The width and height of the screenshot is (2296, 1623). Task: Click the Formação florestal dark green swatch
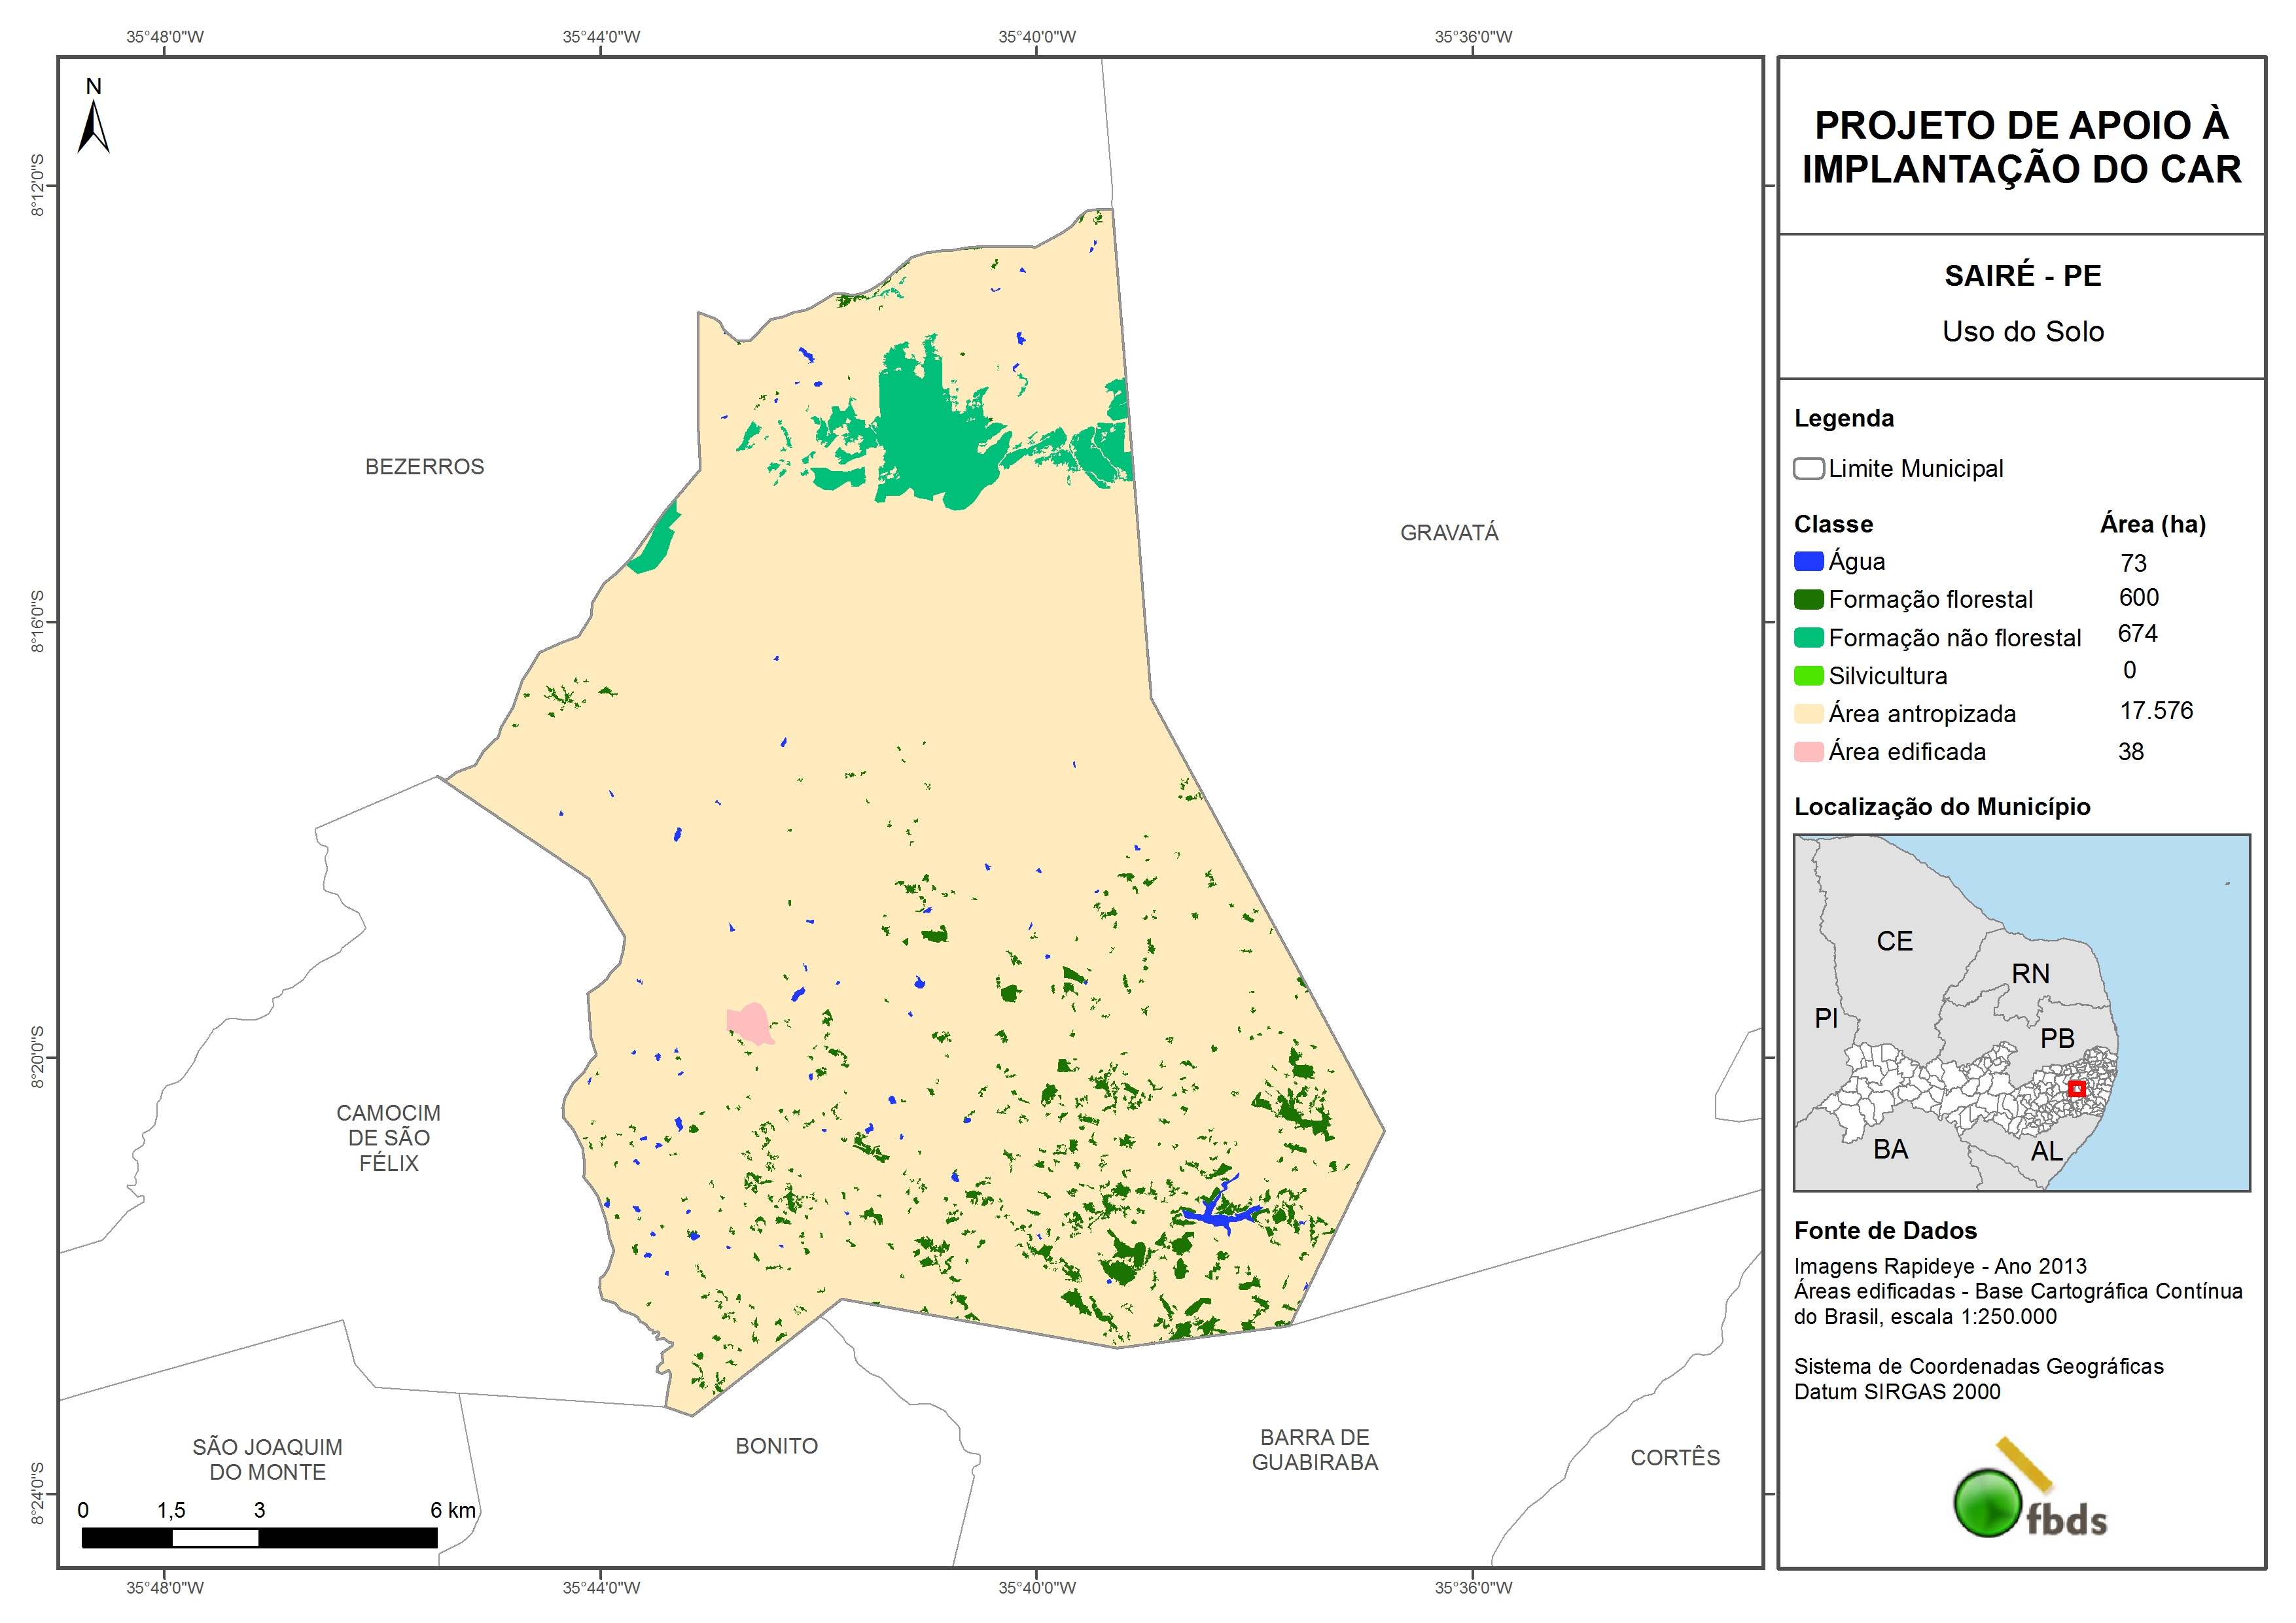(x=1808, y=600)
